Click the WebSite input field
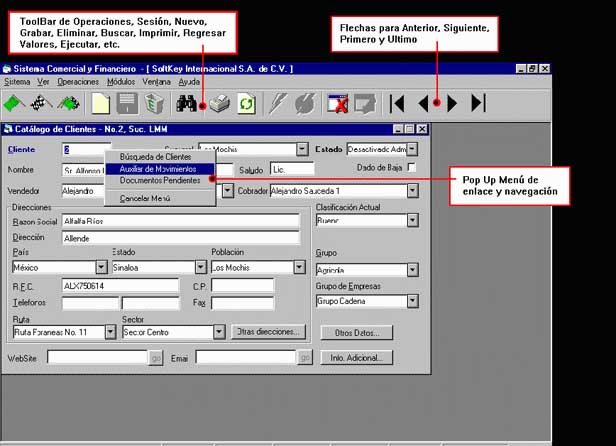 coord(97,358)
